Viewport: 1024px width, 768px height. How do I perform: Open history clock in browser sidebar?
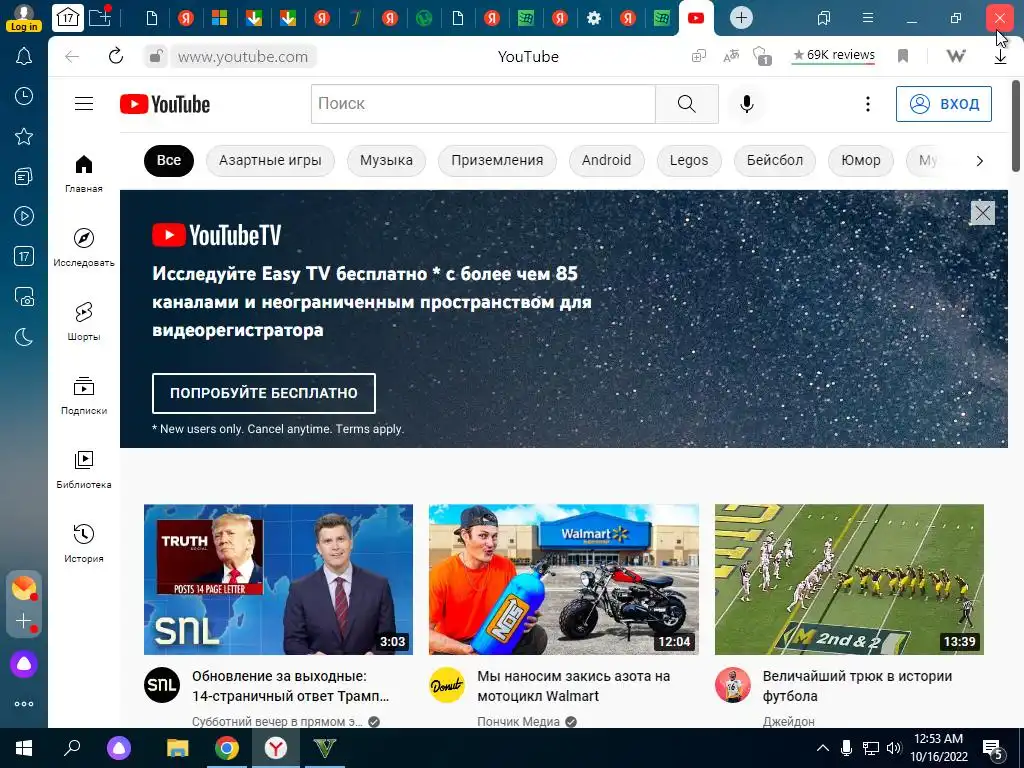pos(24,97)
